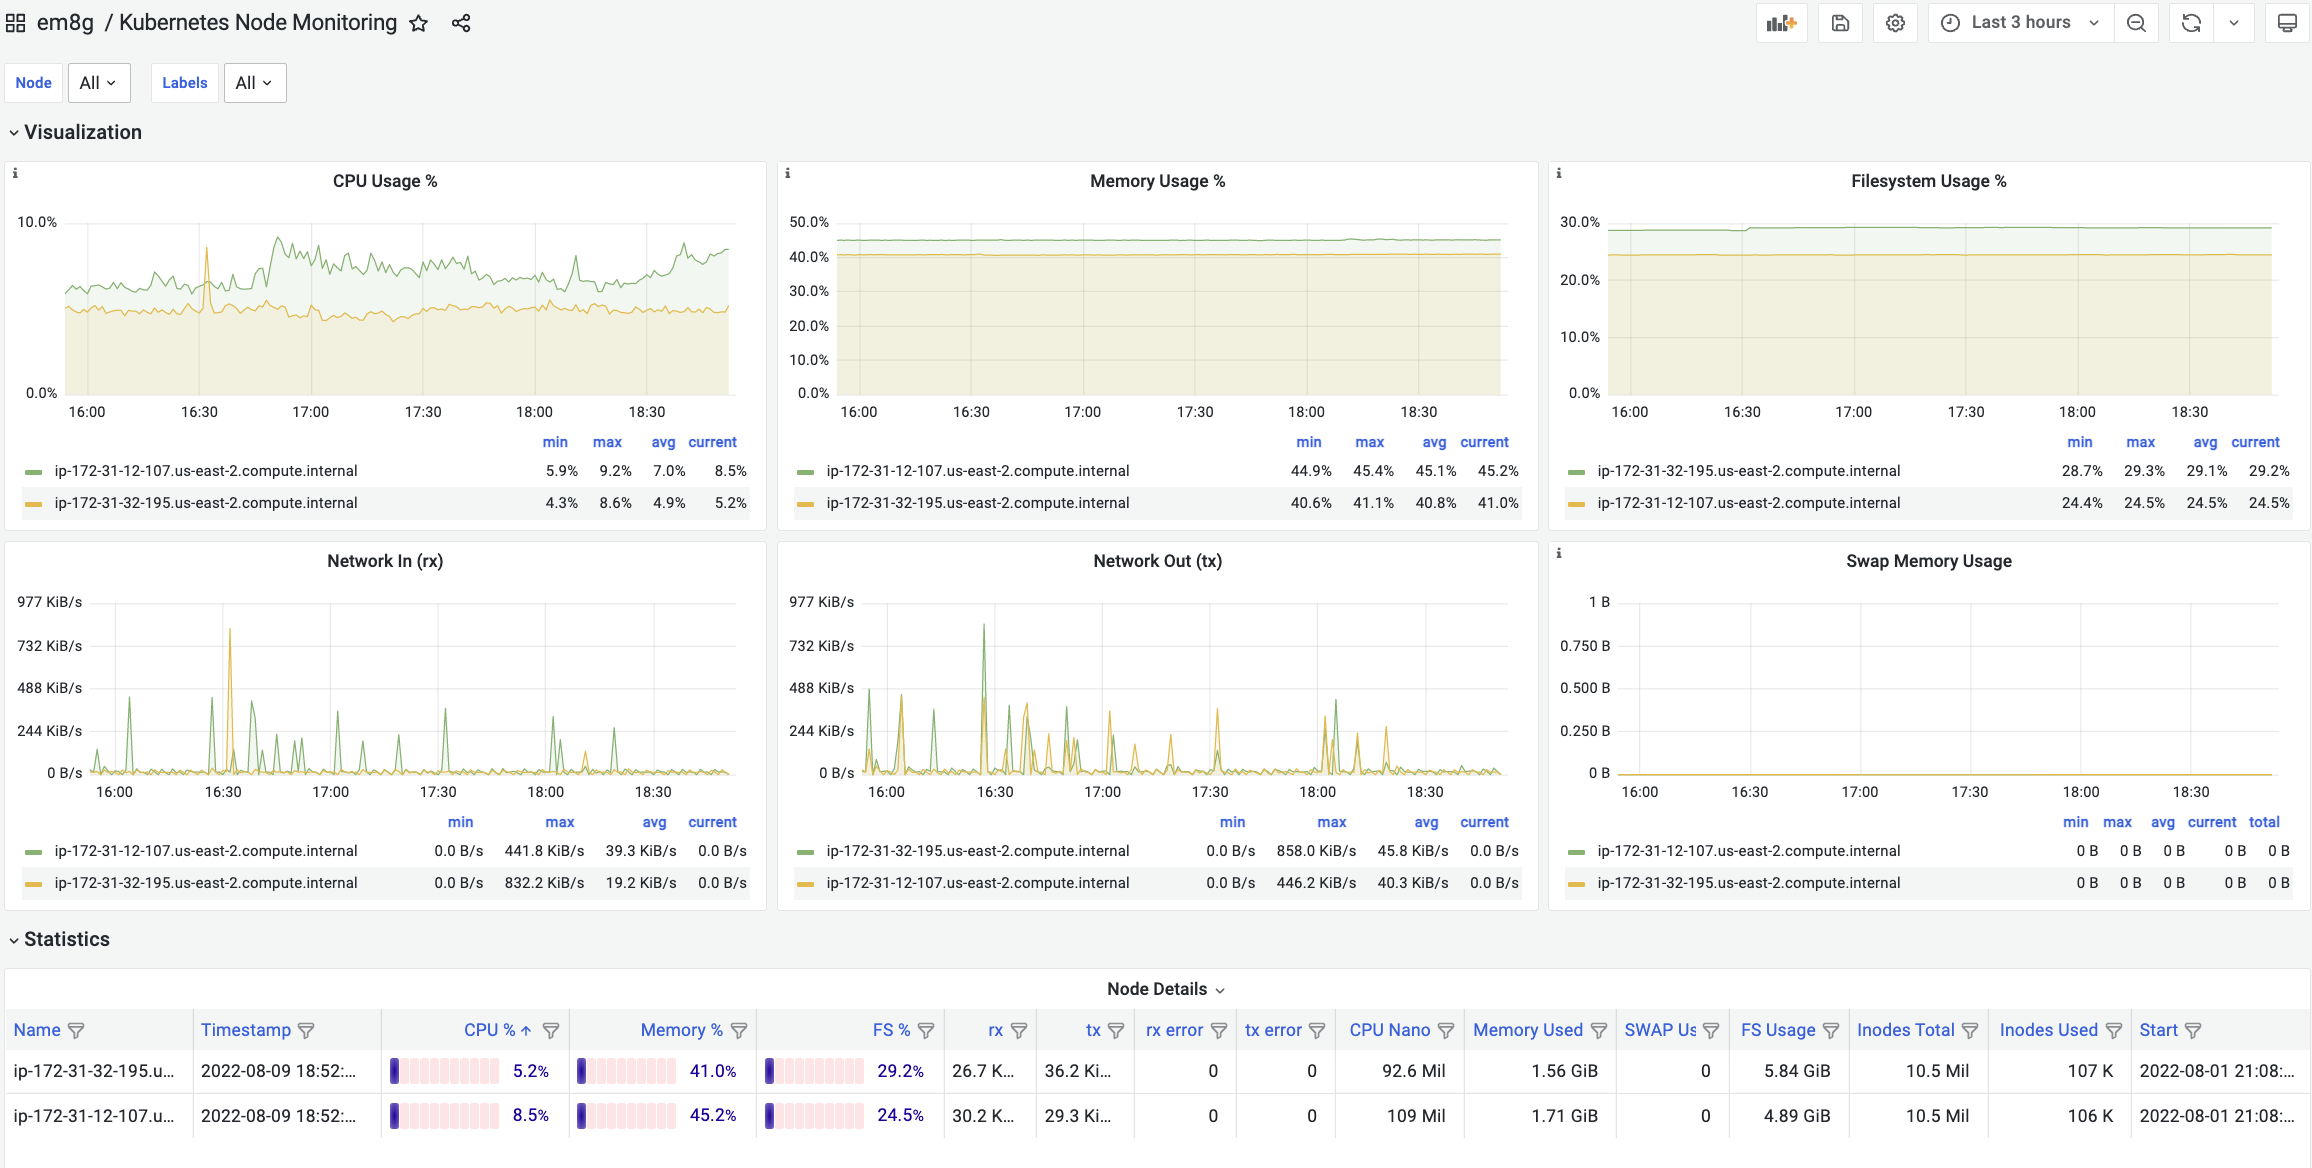Click the Save dashboard icon
2312x1168 pixels.
point(1840,23)
